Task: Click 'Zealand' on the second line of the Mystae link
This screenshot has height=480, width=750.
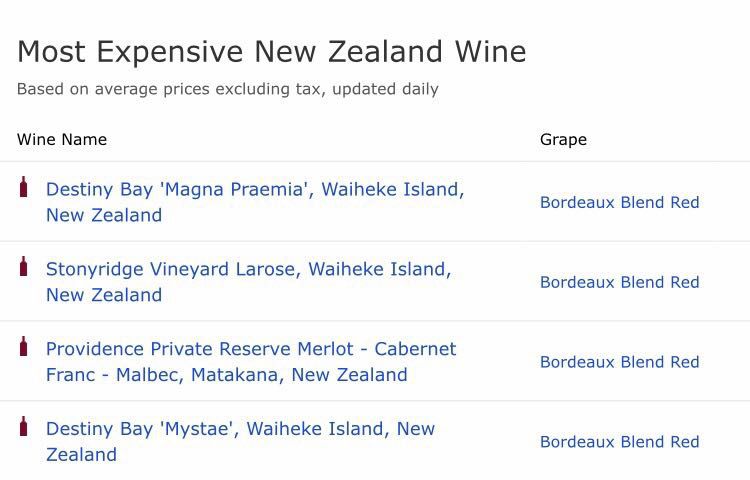Action: (81, 455)
